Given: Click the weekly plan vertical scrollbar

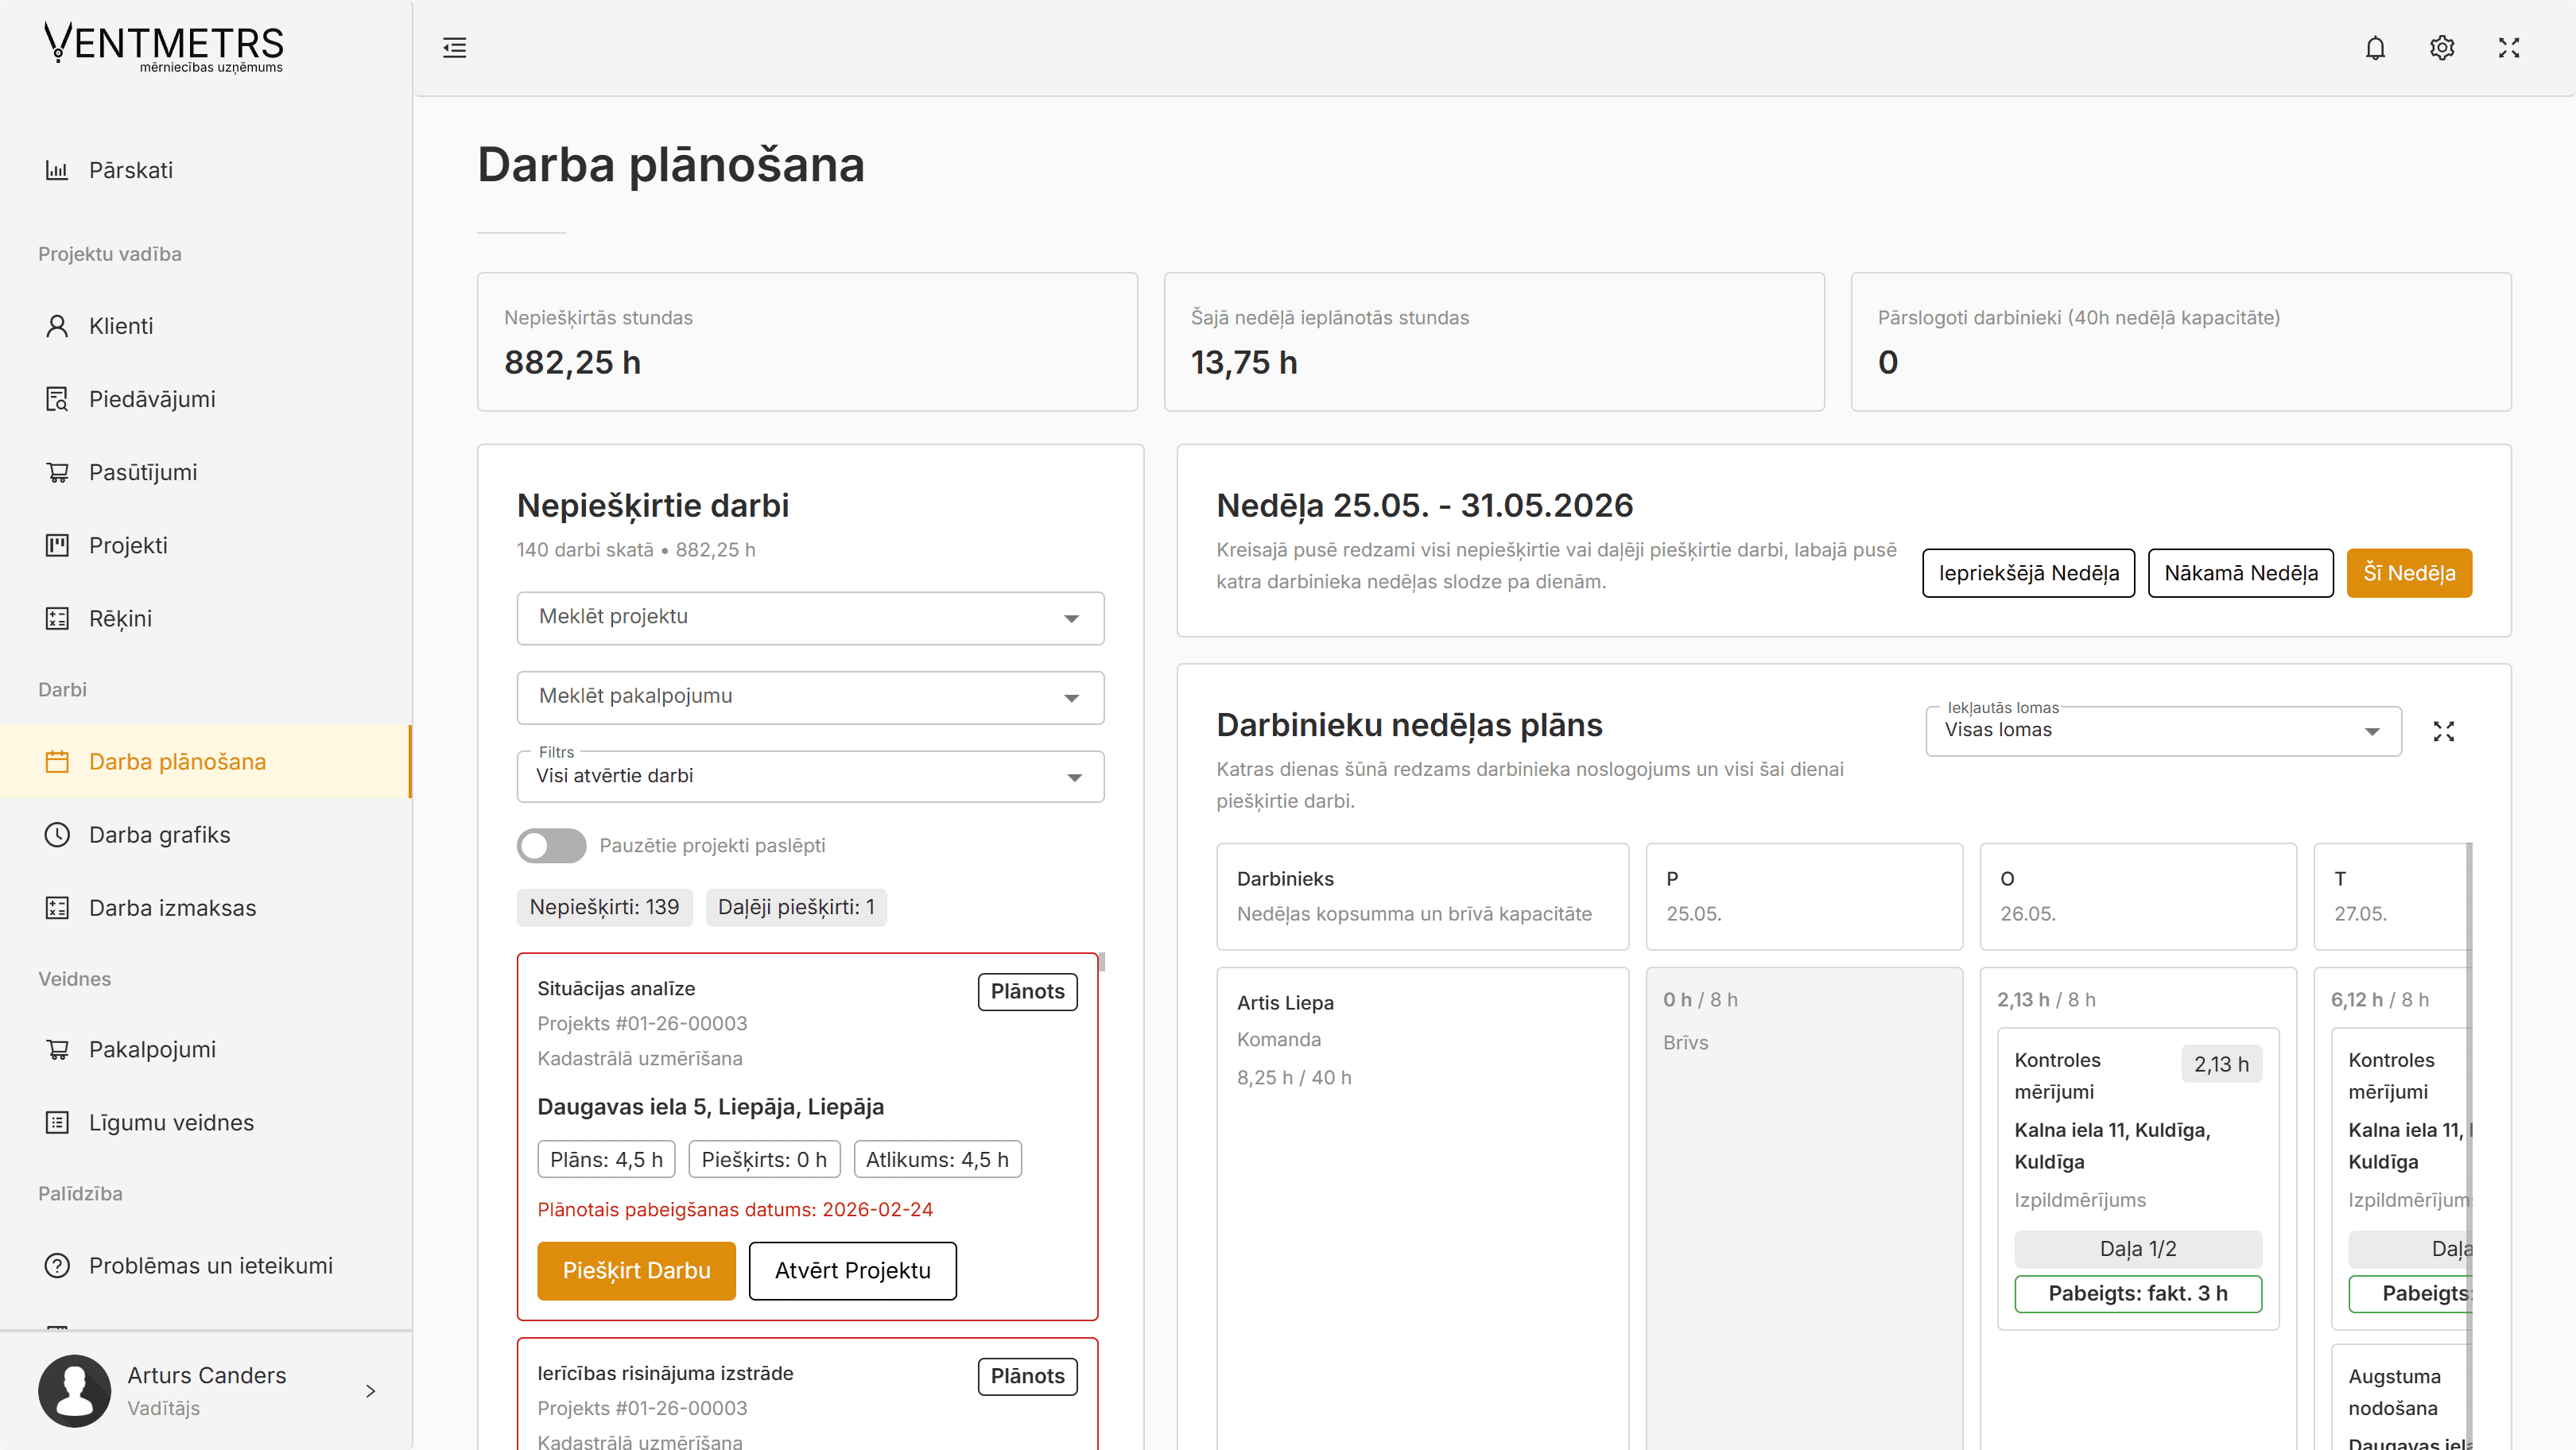Looking at the screenshot, I should click(x=2469, y=1146).
